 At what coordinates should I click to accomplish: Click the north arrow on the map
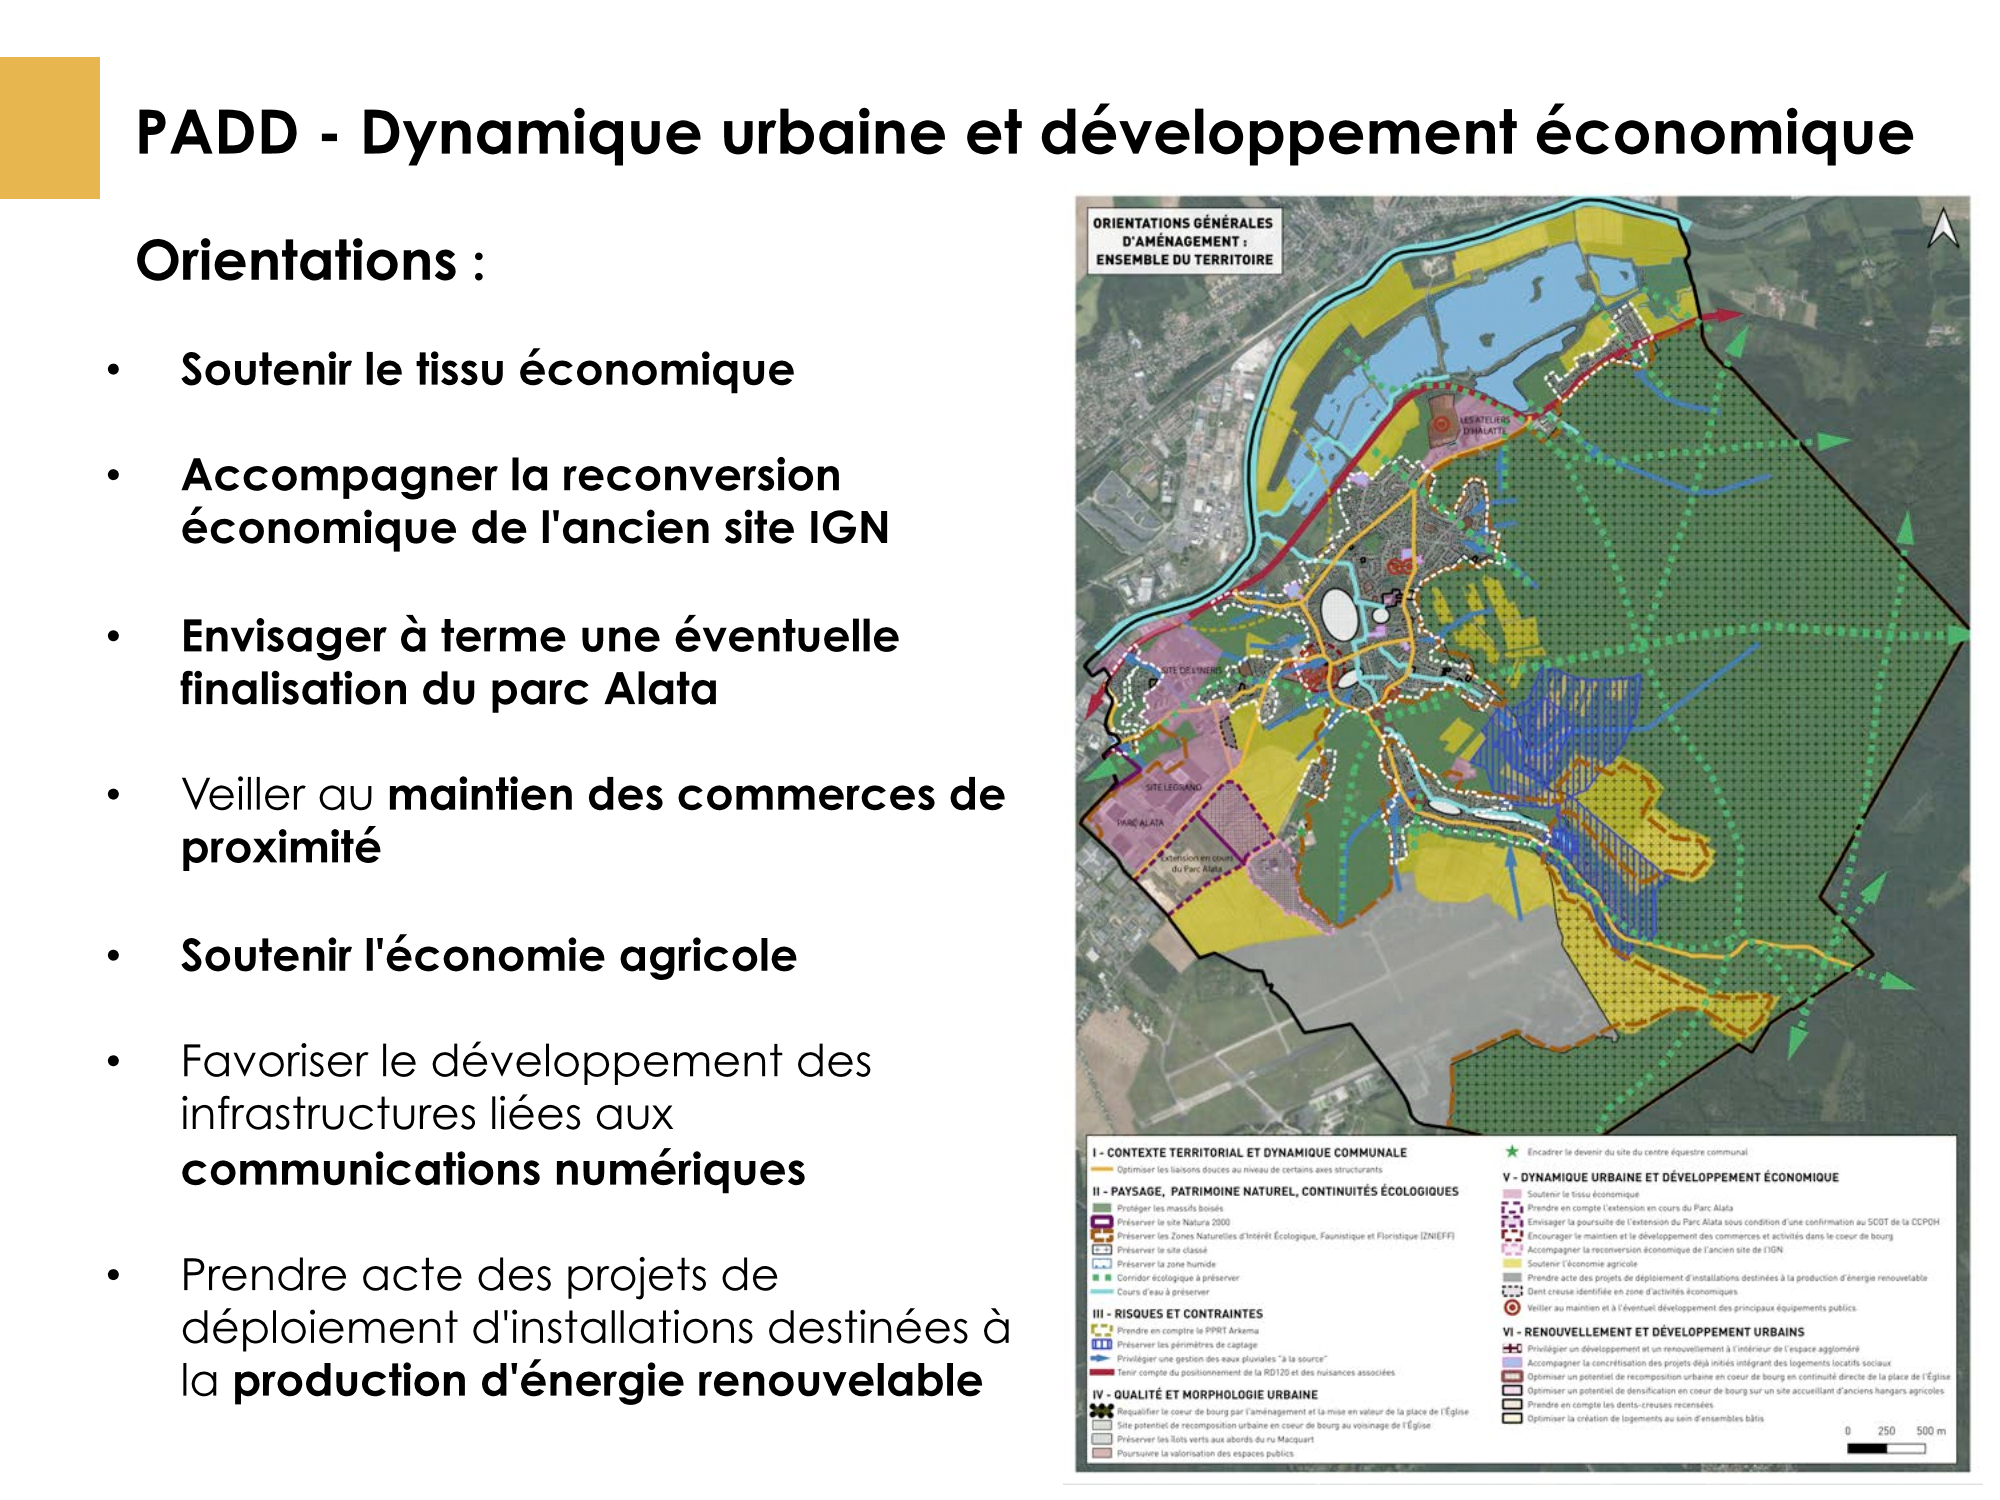(x=1943, y=227)
